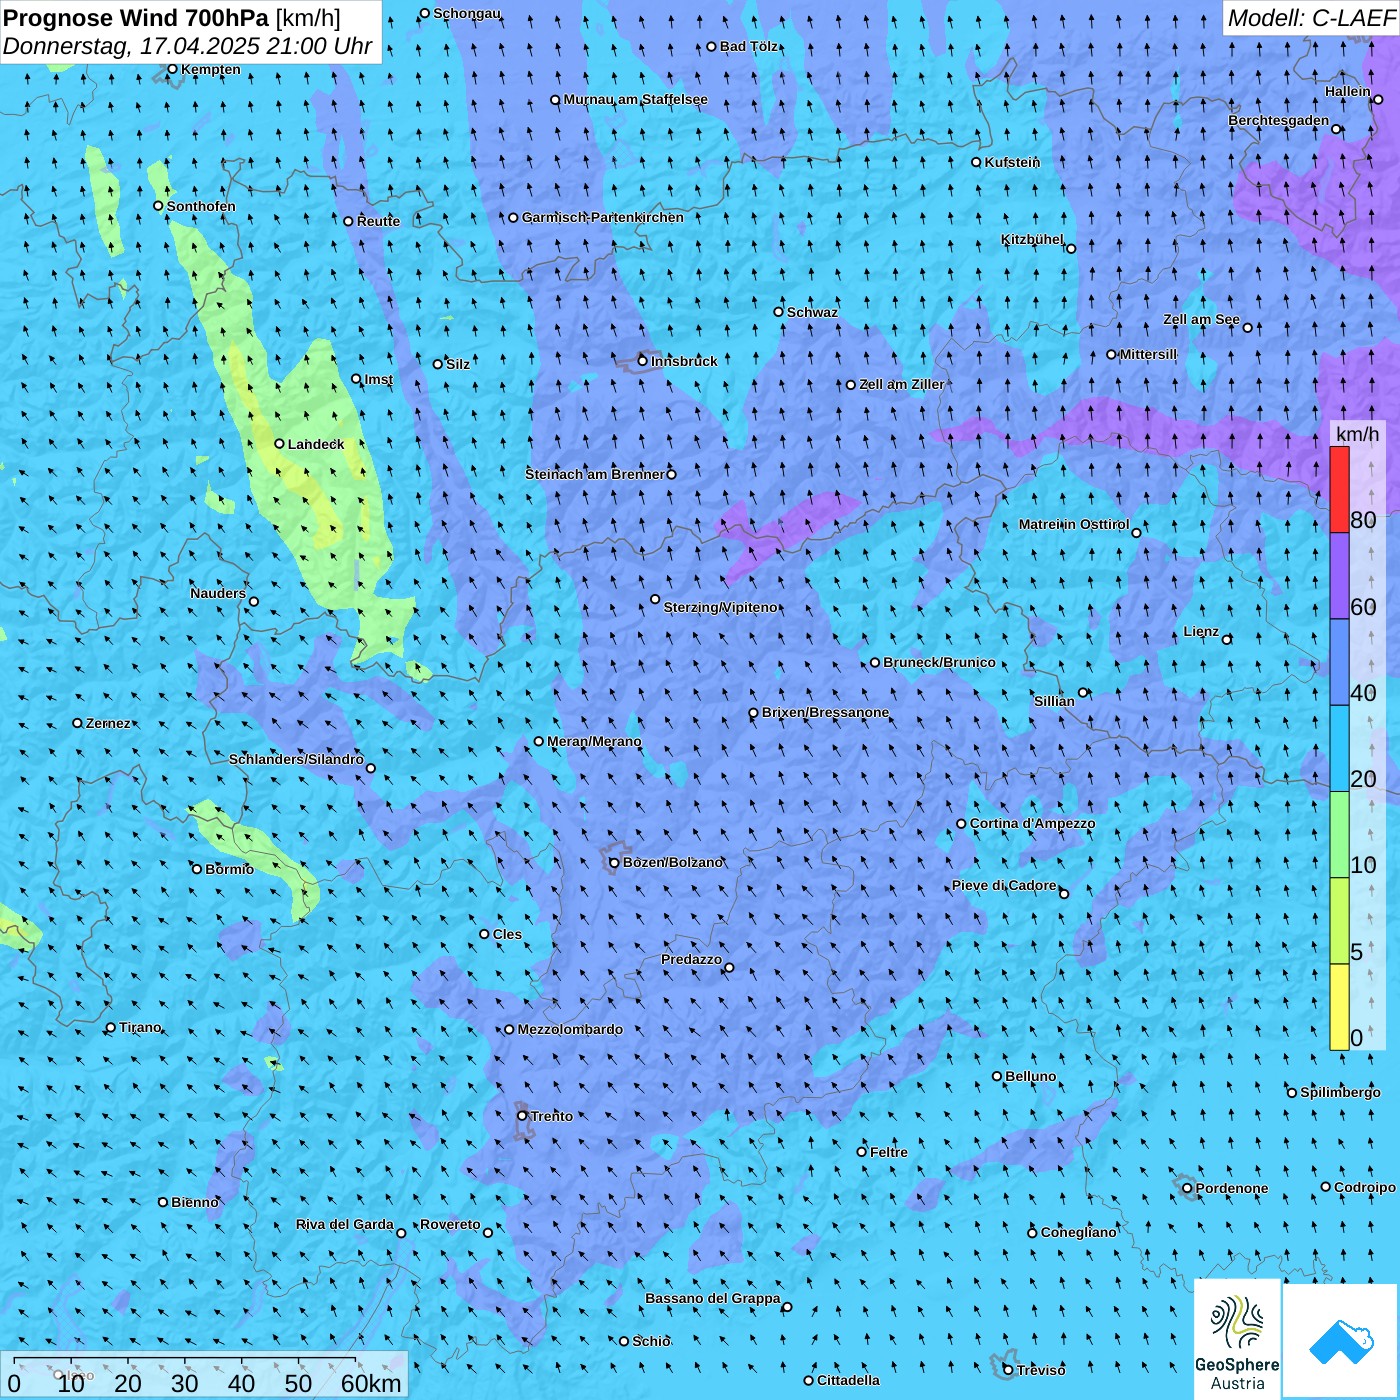The image size is (1400, 1400).
Task: Click the Reutte city label
Action: (x=378, y=221)
